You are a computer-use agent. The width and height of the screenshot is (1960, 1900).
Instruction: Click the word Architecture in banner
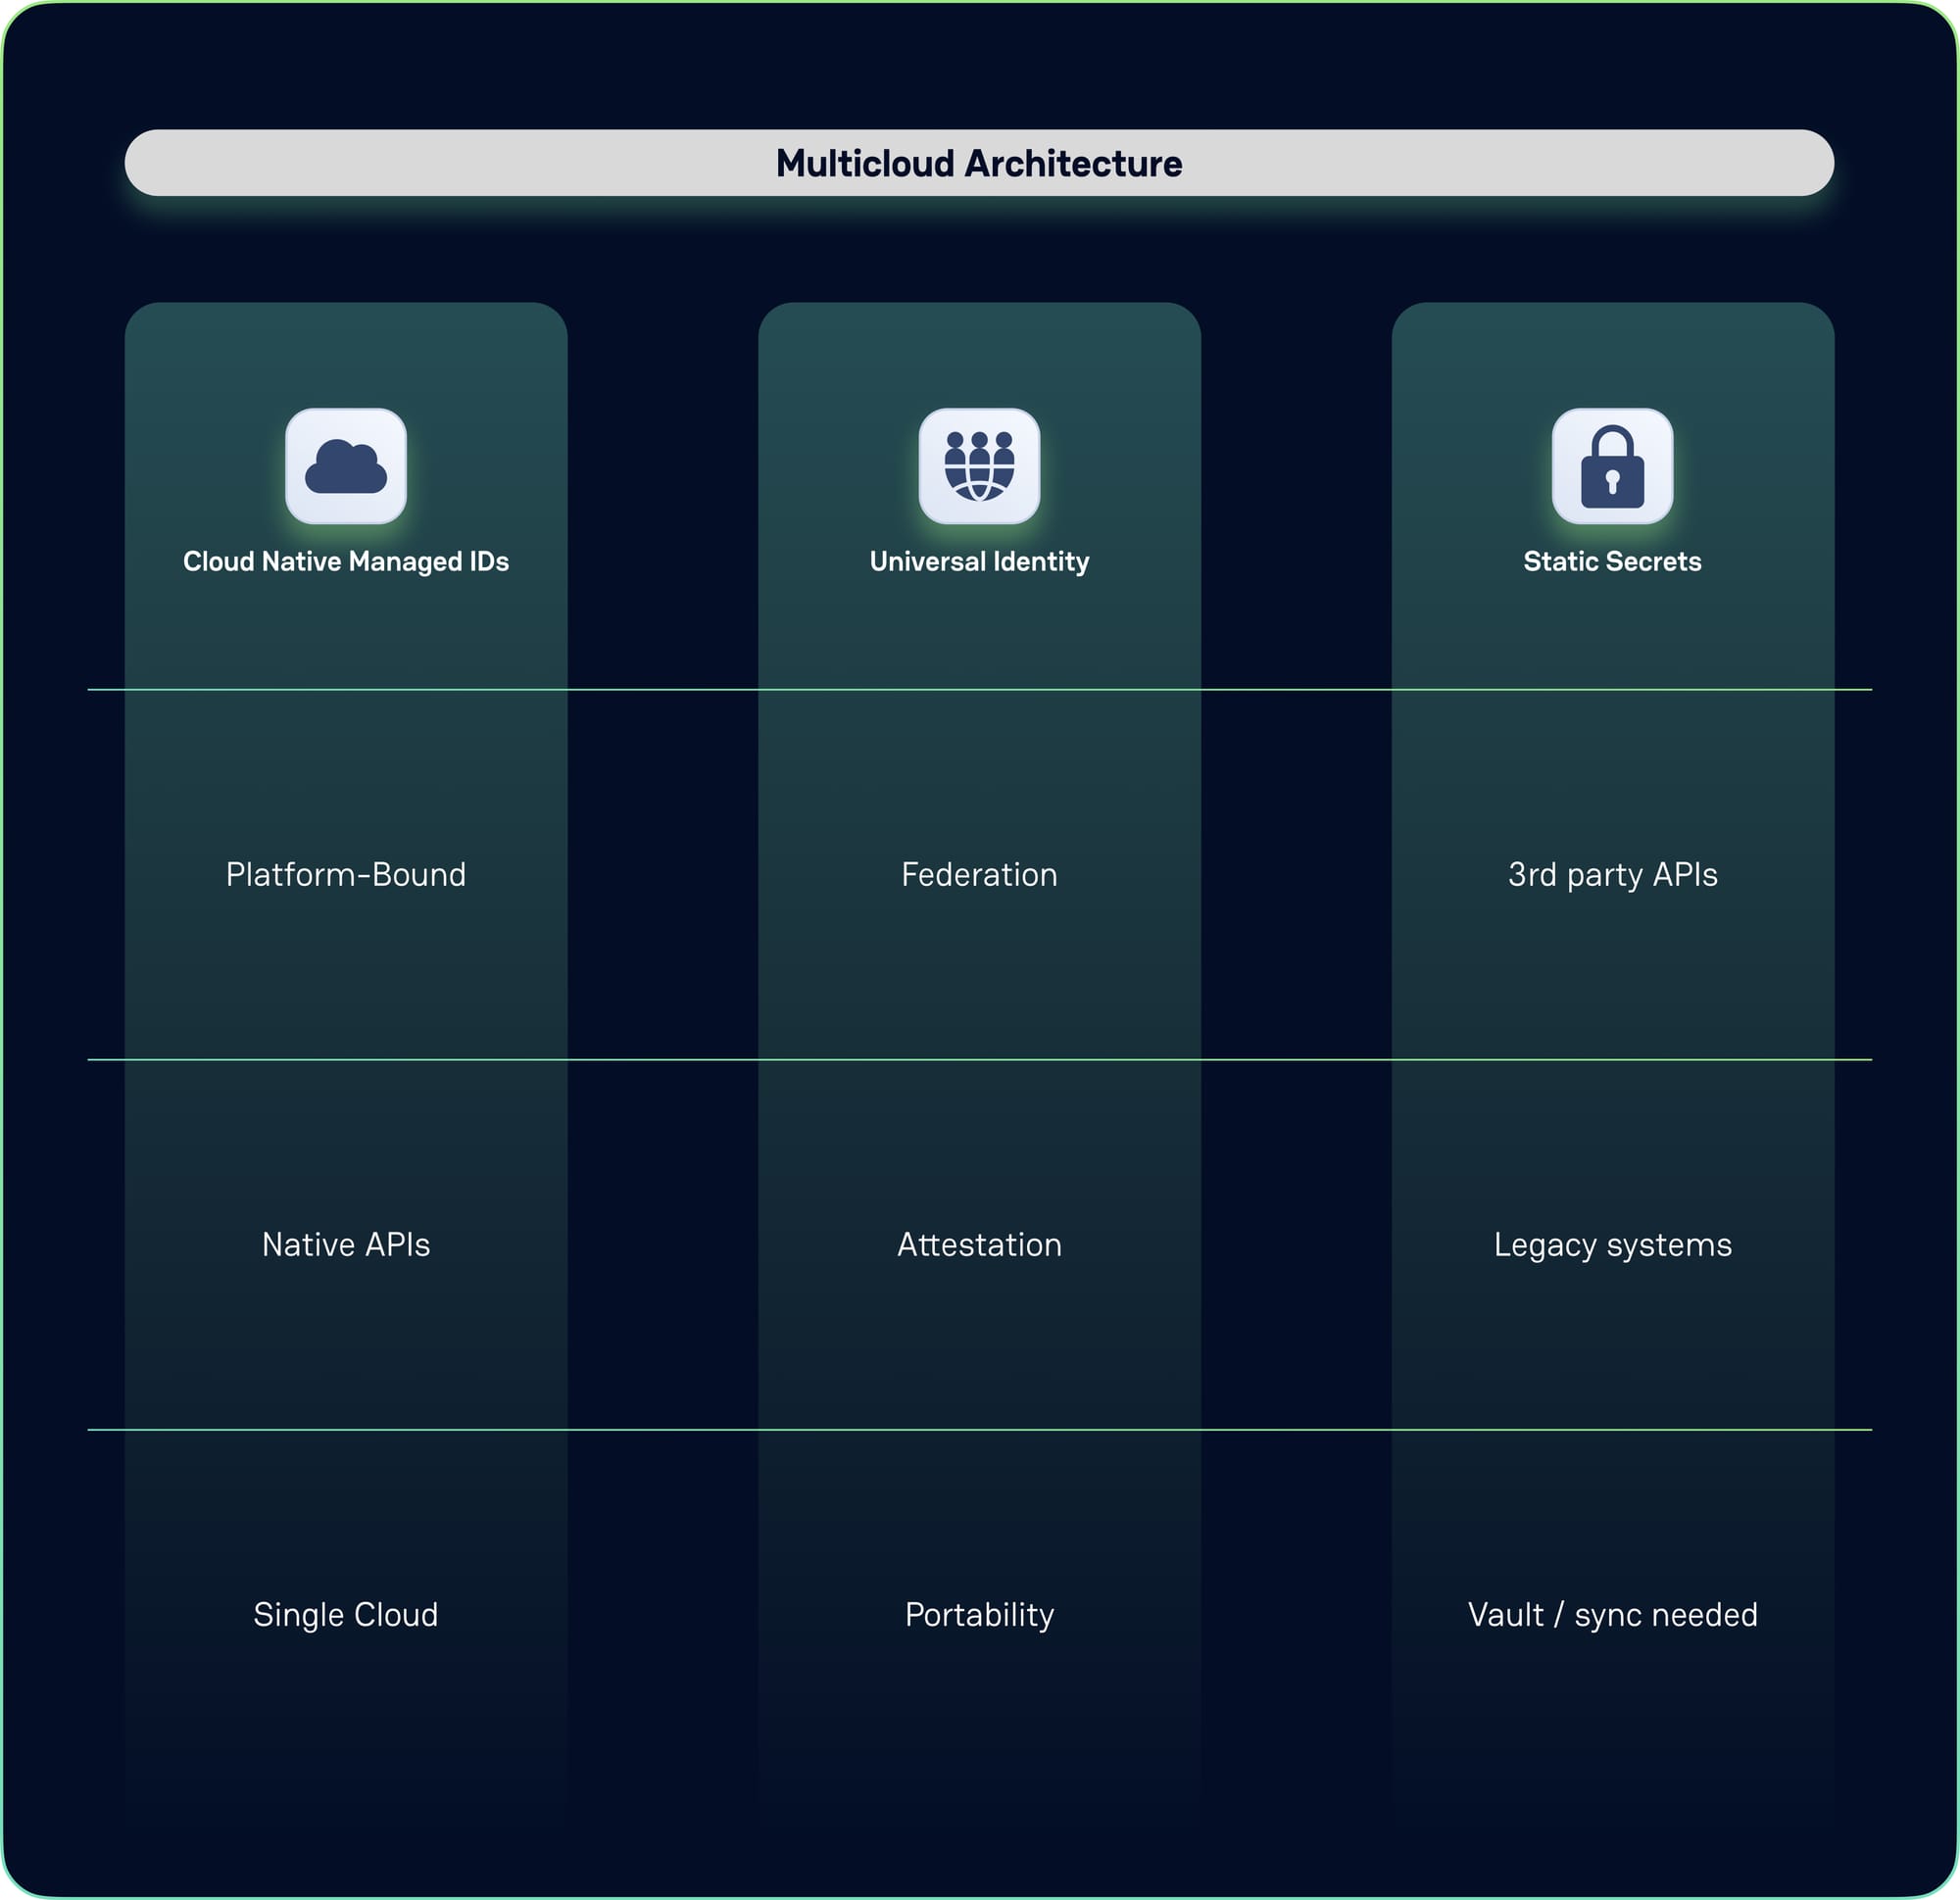point(1073,164)
